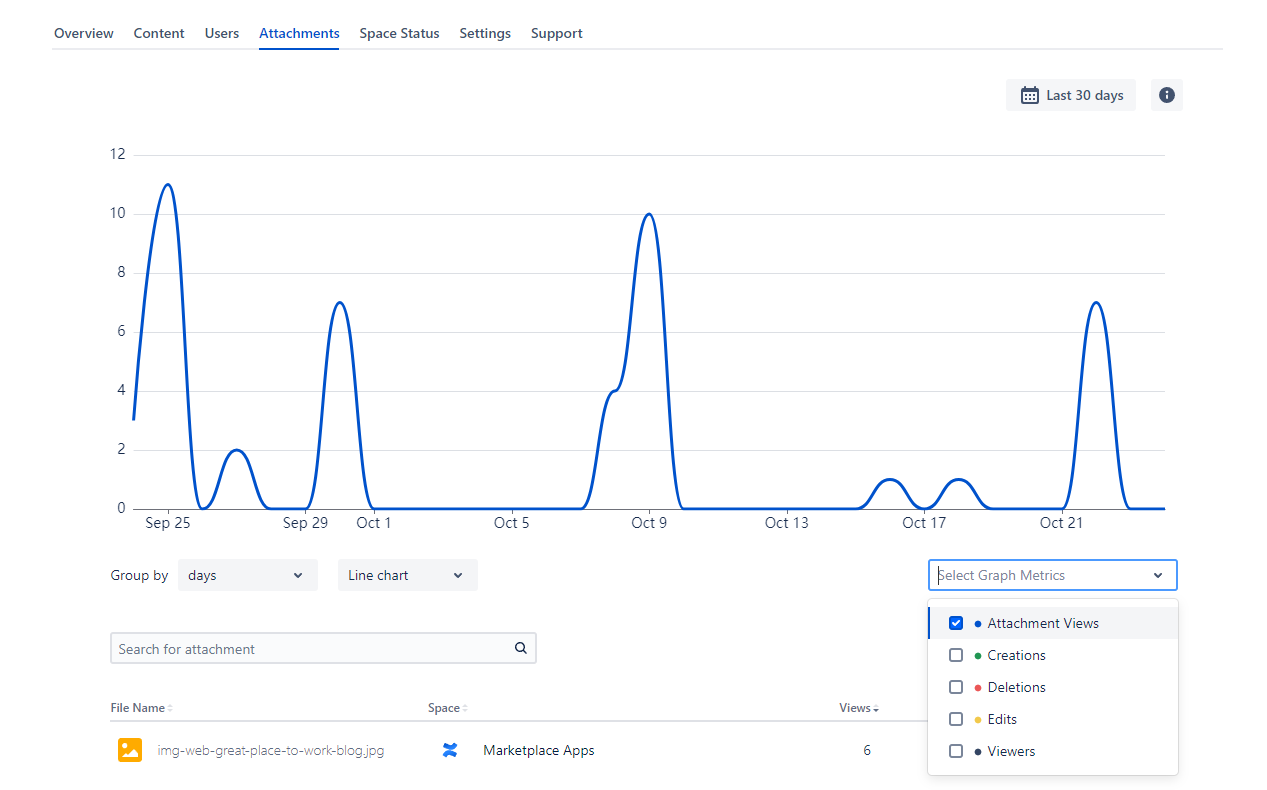Click the Marketplace Apps space icon
This screenshot has width=1267, height=790.
[450, 750]
